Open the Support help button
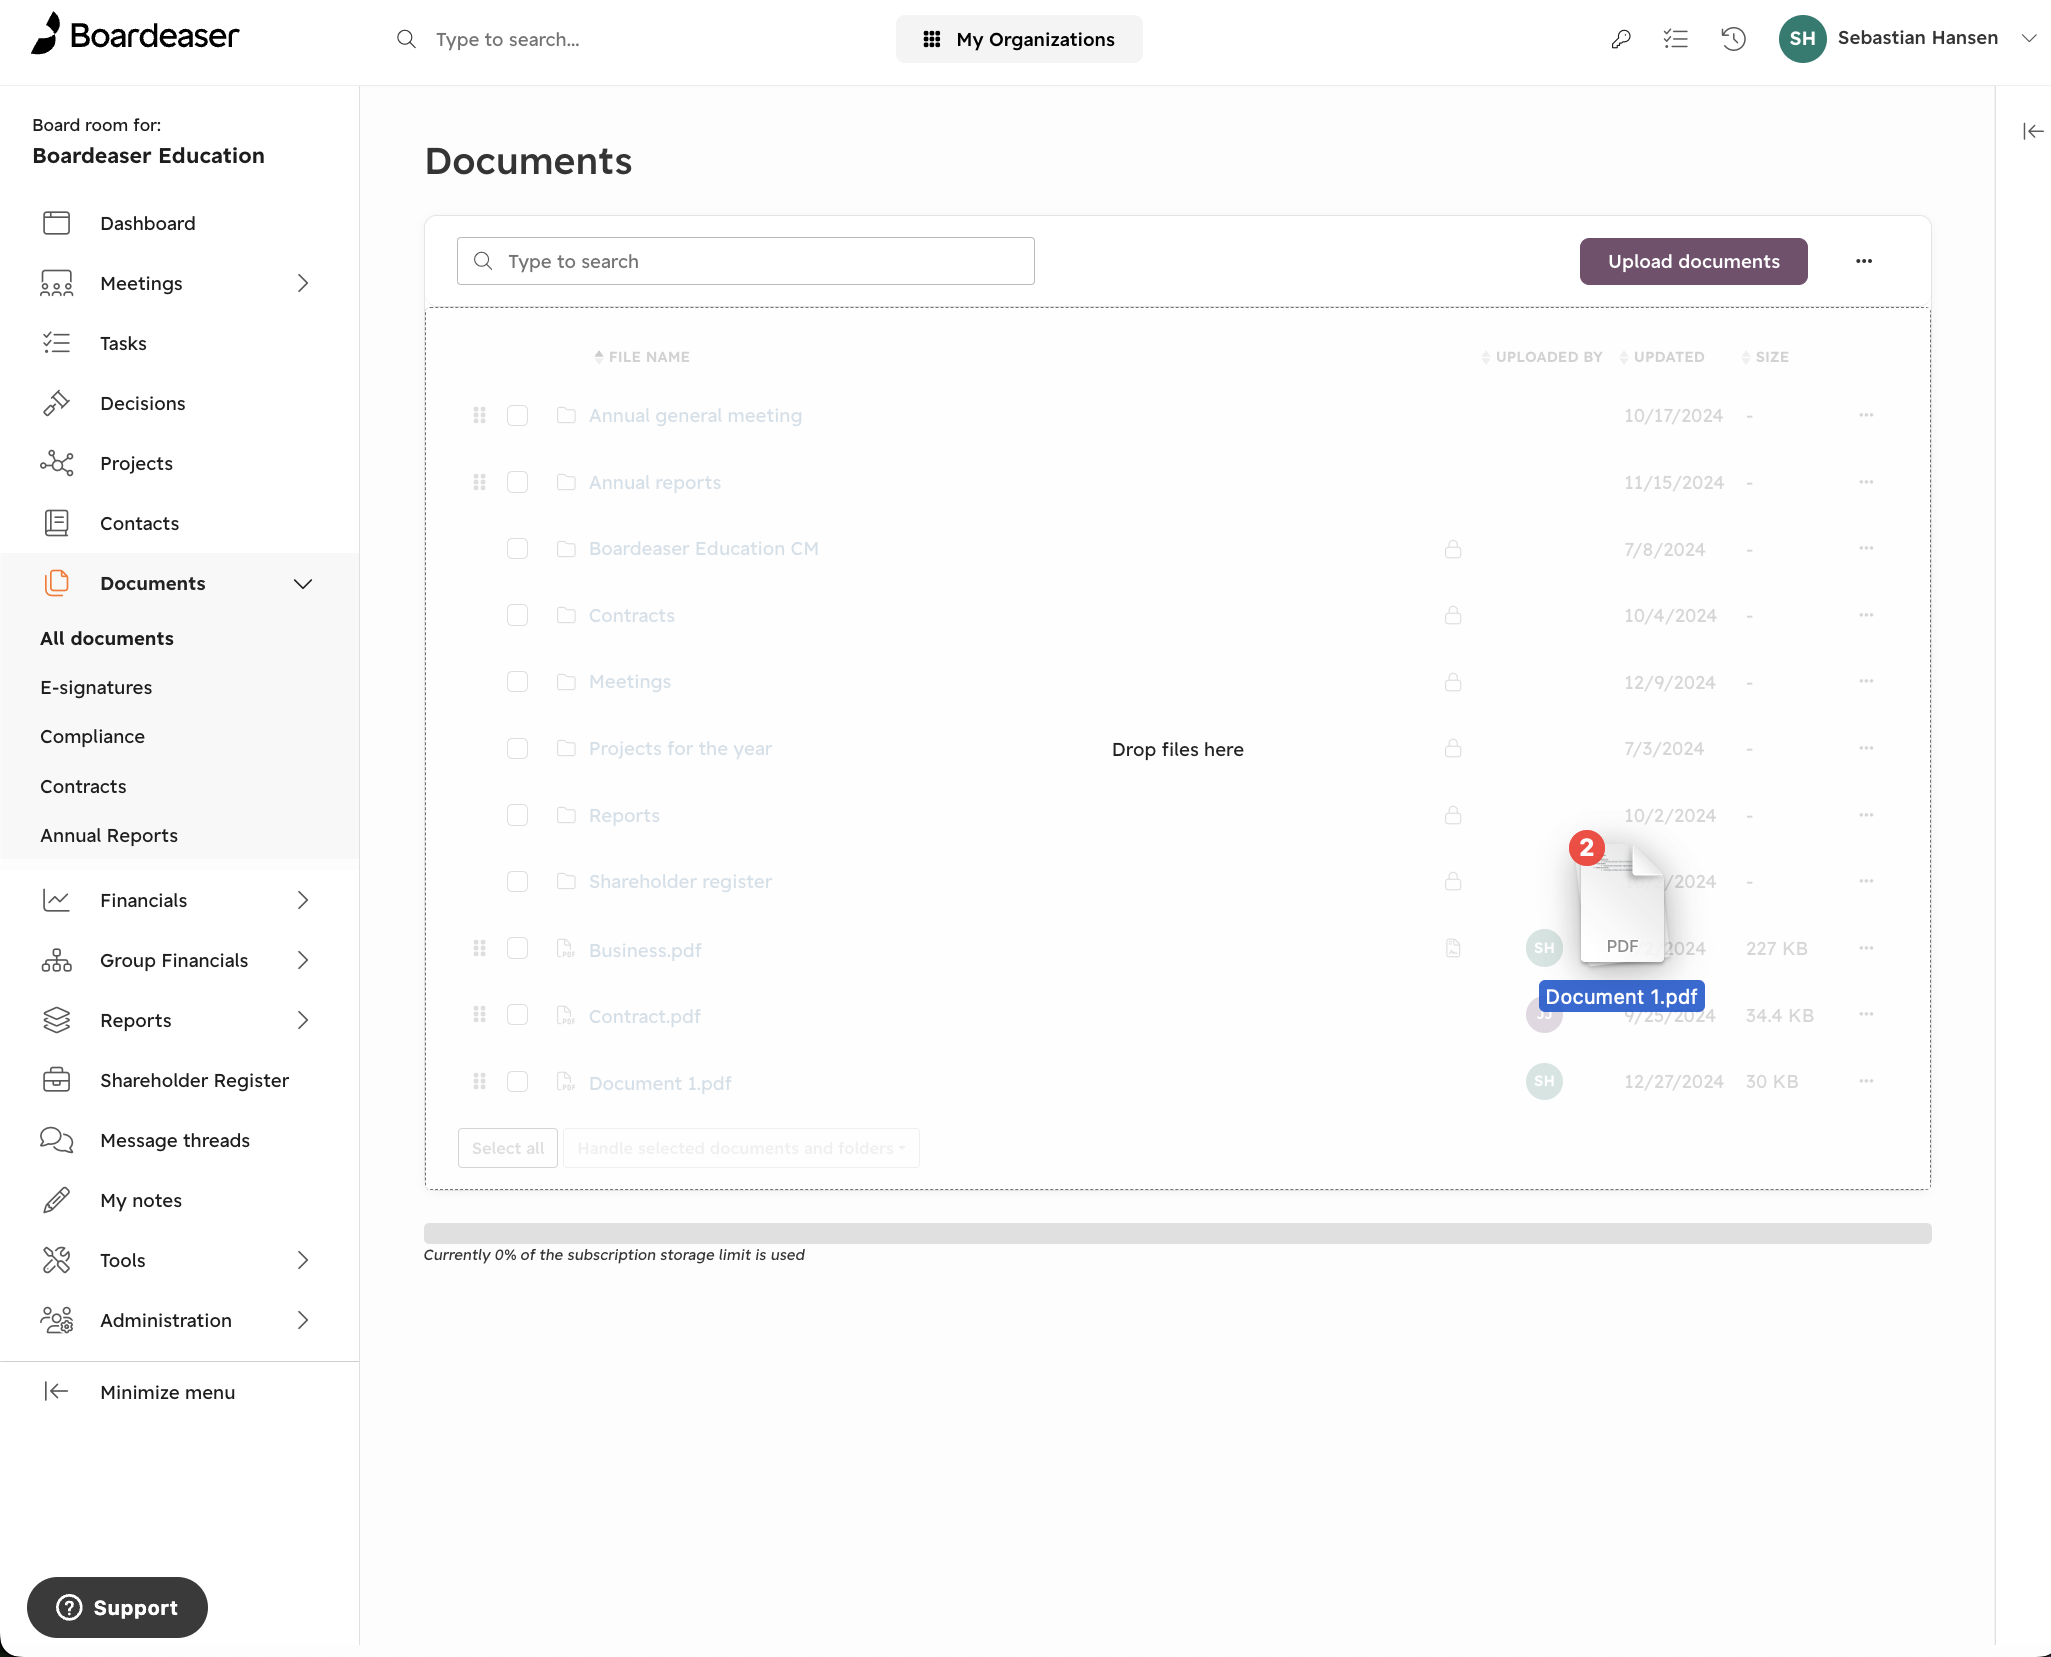 pyautogui.click(x=117, y=1607)
